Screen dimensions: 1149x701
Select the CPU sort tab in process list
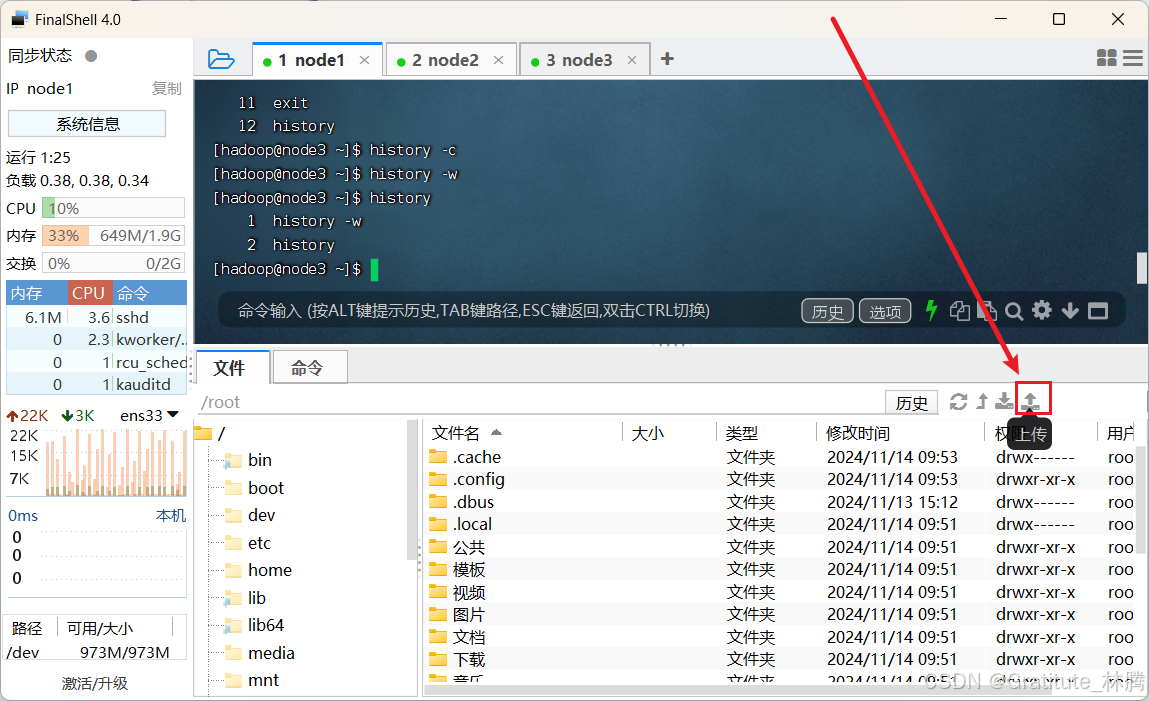(89, 293)
